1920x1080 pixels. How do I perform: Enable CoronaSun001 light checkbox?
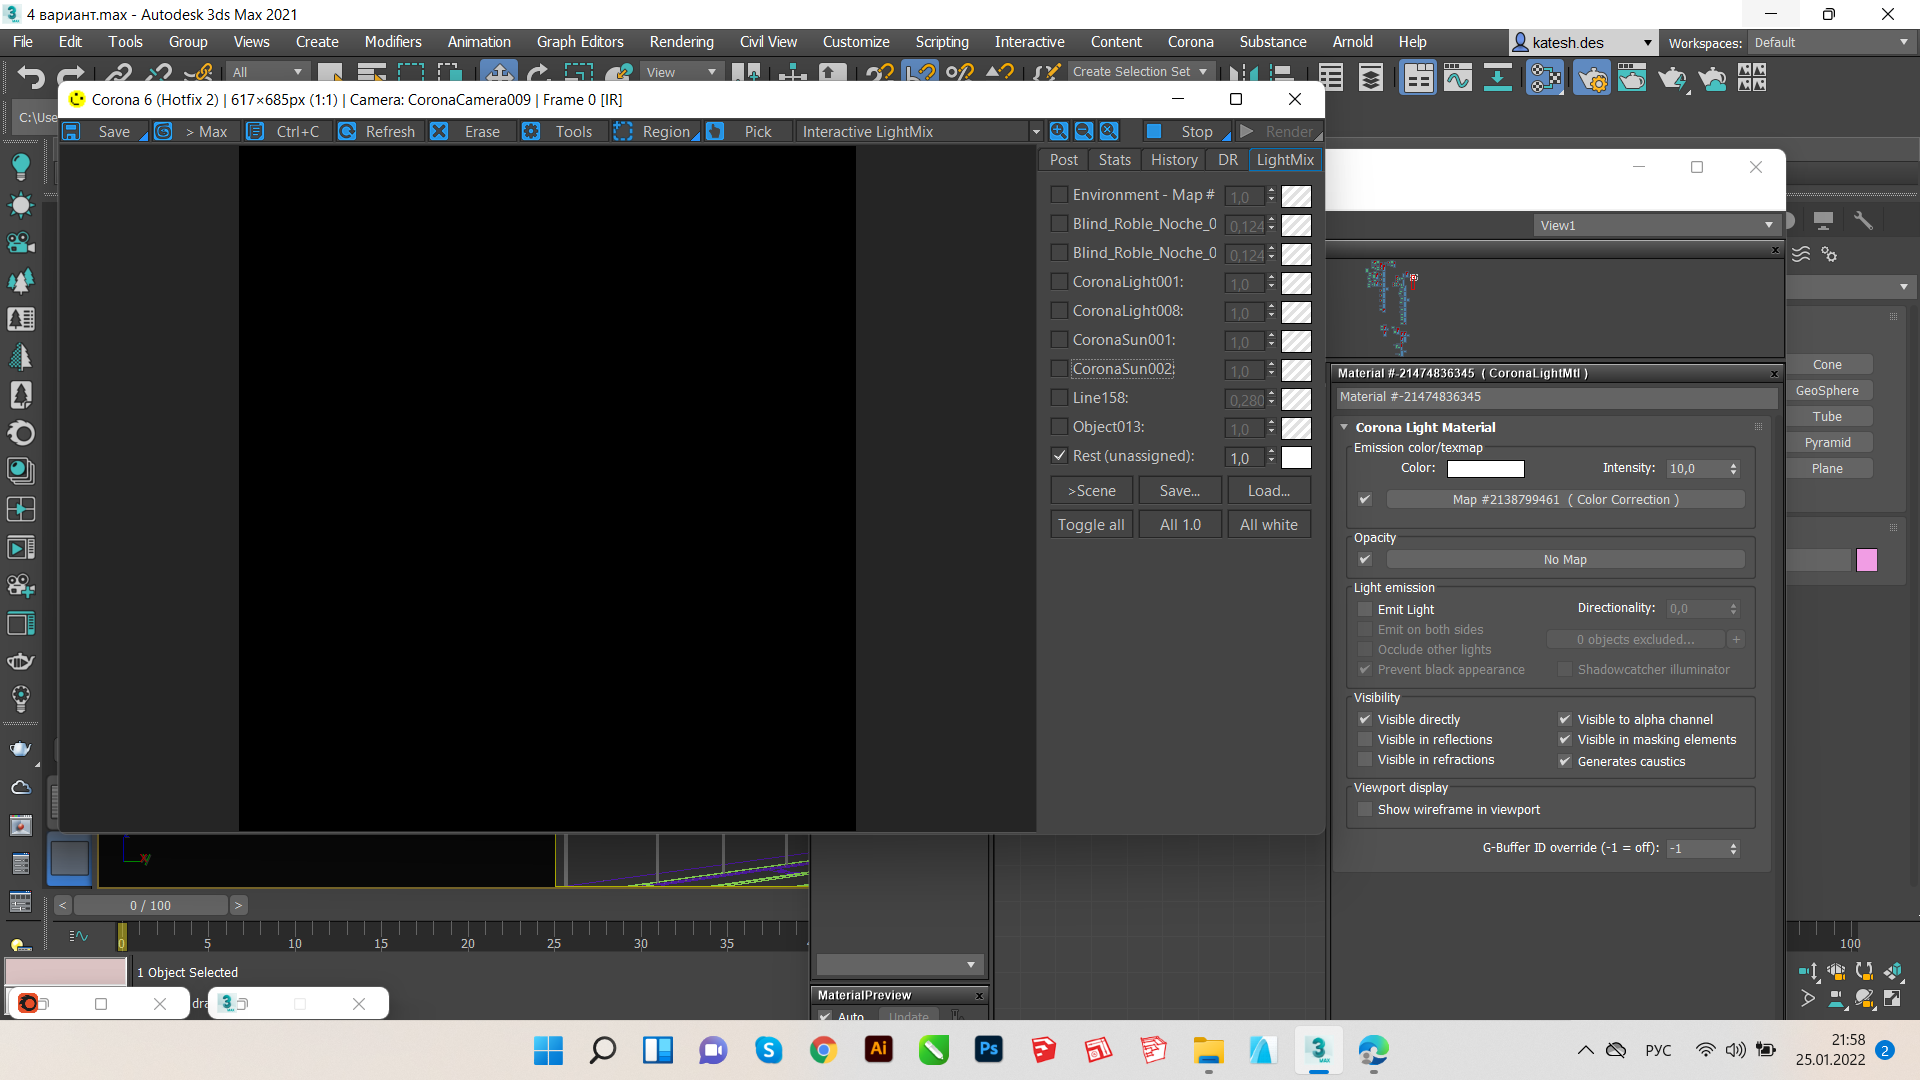pos(1059,340)
